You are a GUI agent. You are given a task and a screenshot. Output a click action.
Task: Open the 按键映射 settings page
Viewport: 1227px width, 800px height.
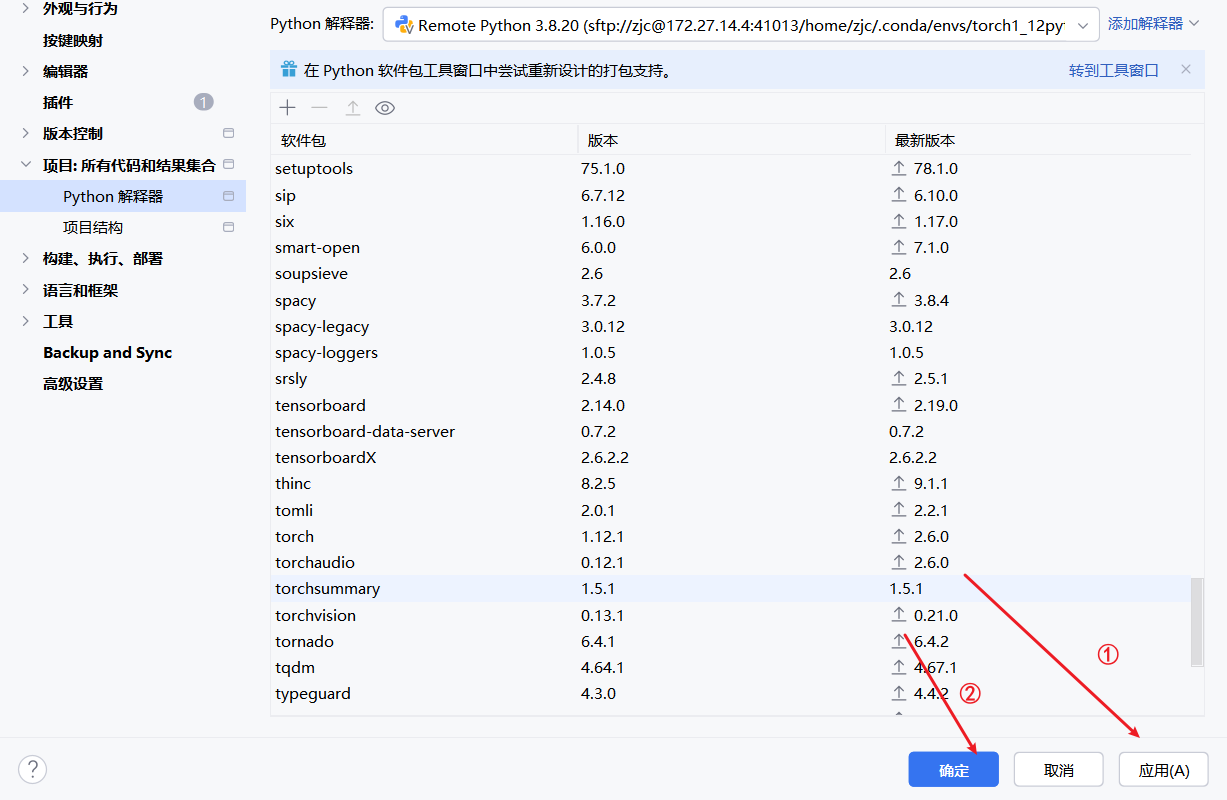pos(73,40)
